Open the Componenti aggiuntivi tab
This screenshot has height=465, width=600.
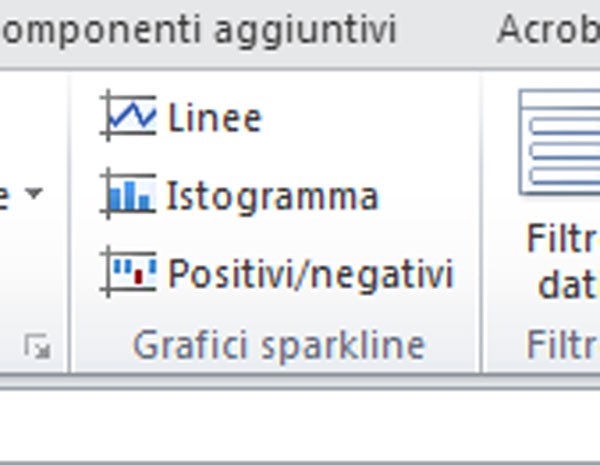200,29
